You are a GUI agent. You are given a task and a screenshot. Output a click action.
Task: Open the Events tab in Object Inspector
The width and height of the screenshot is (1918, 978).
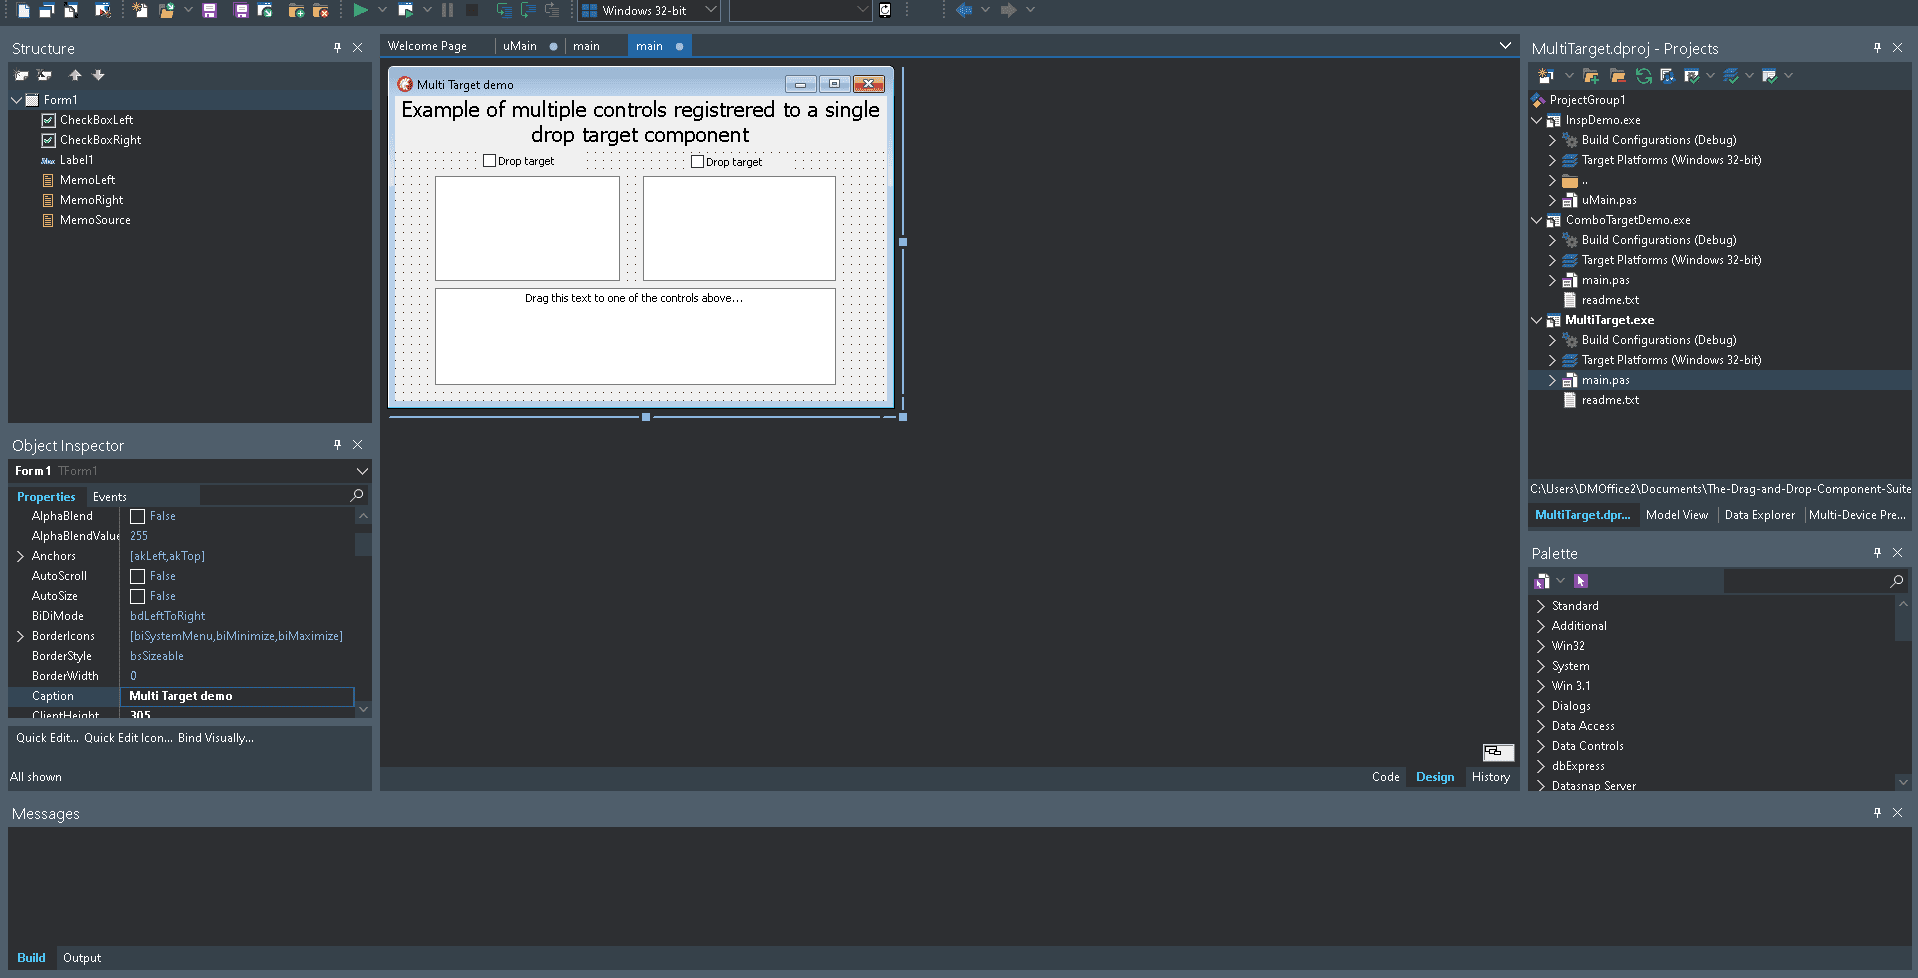coord(110,497)
